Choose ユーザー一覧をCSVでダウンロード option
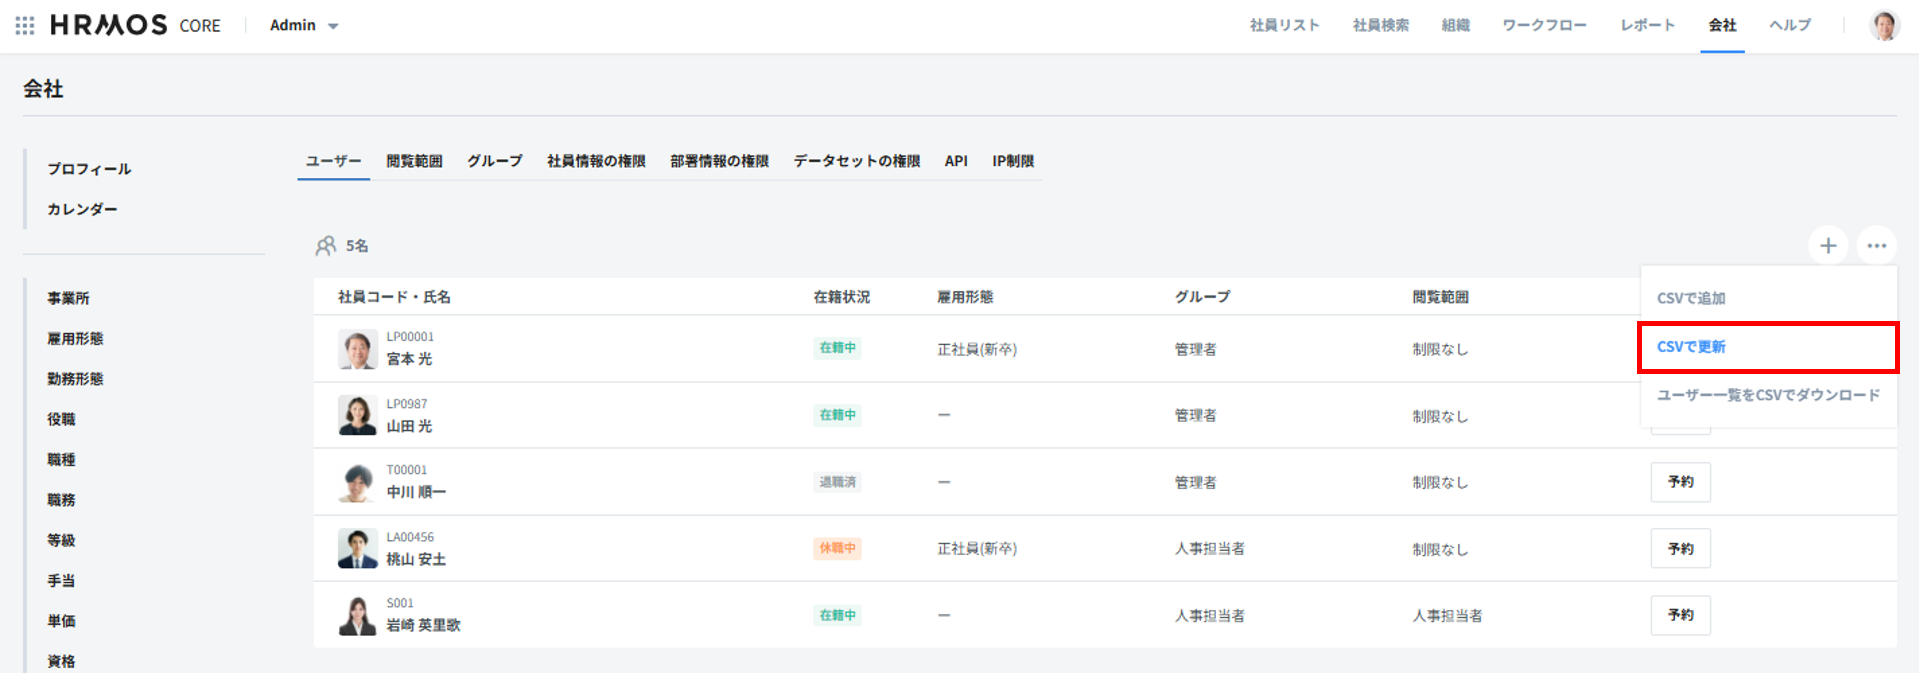Viewport: 1919px width, 673px height. pos(1767,395)
